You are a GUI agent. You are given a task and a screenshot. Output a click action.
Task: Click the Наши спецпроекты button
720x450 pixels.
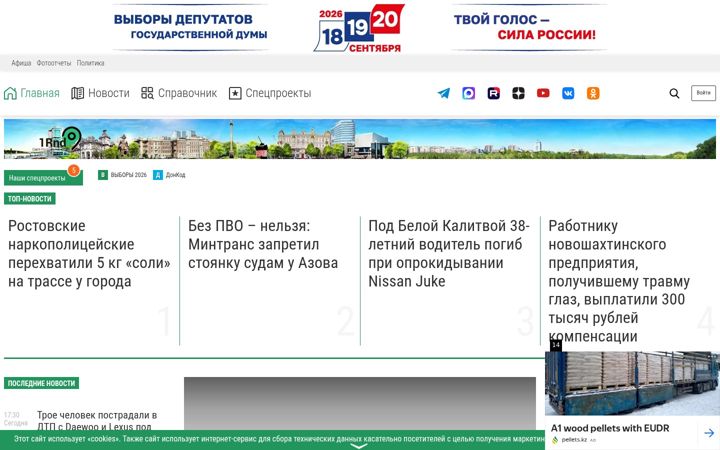click(x=43, y=178)
